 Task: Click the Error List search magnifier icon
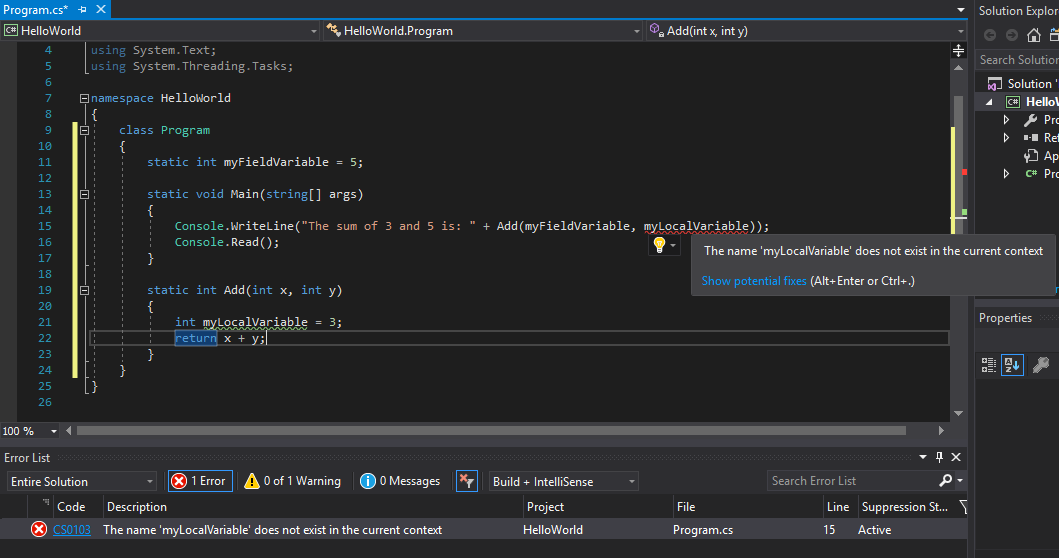coord(945,481)
